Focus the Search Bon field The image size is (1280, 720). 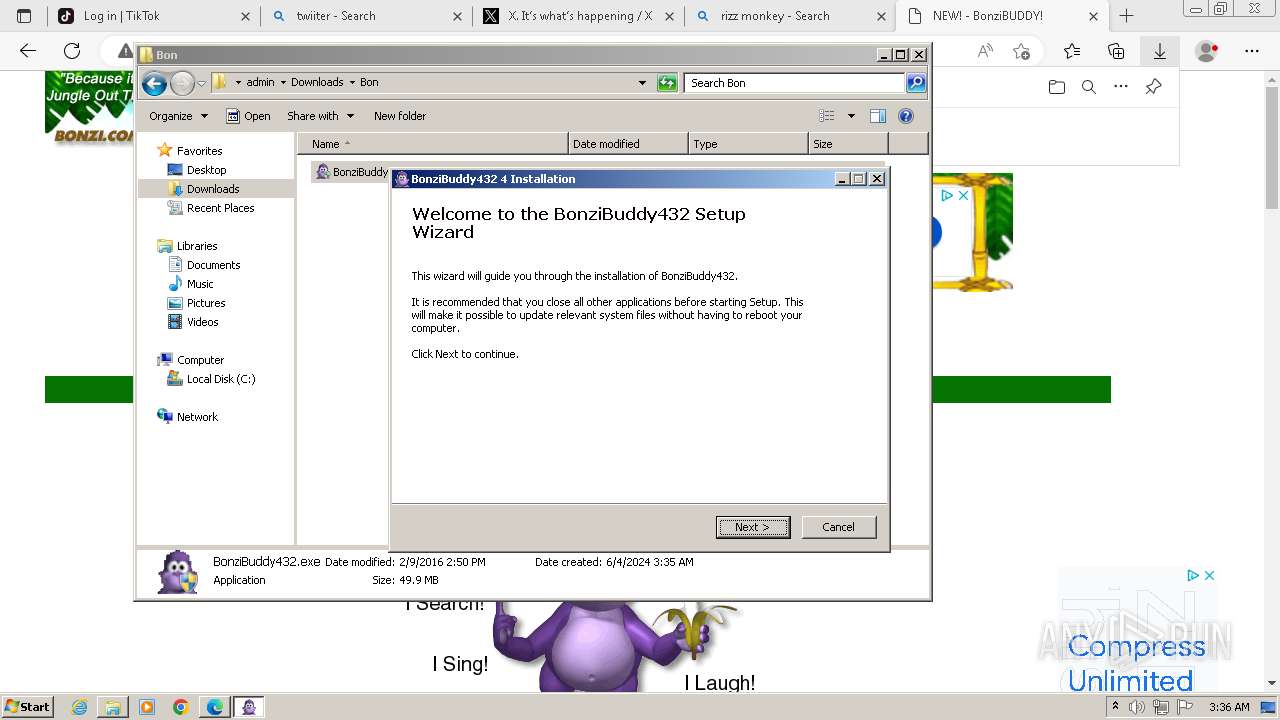(x=795, y=83)
